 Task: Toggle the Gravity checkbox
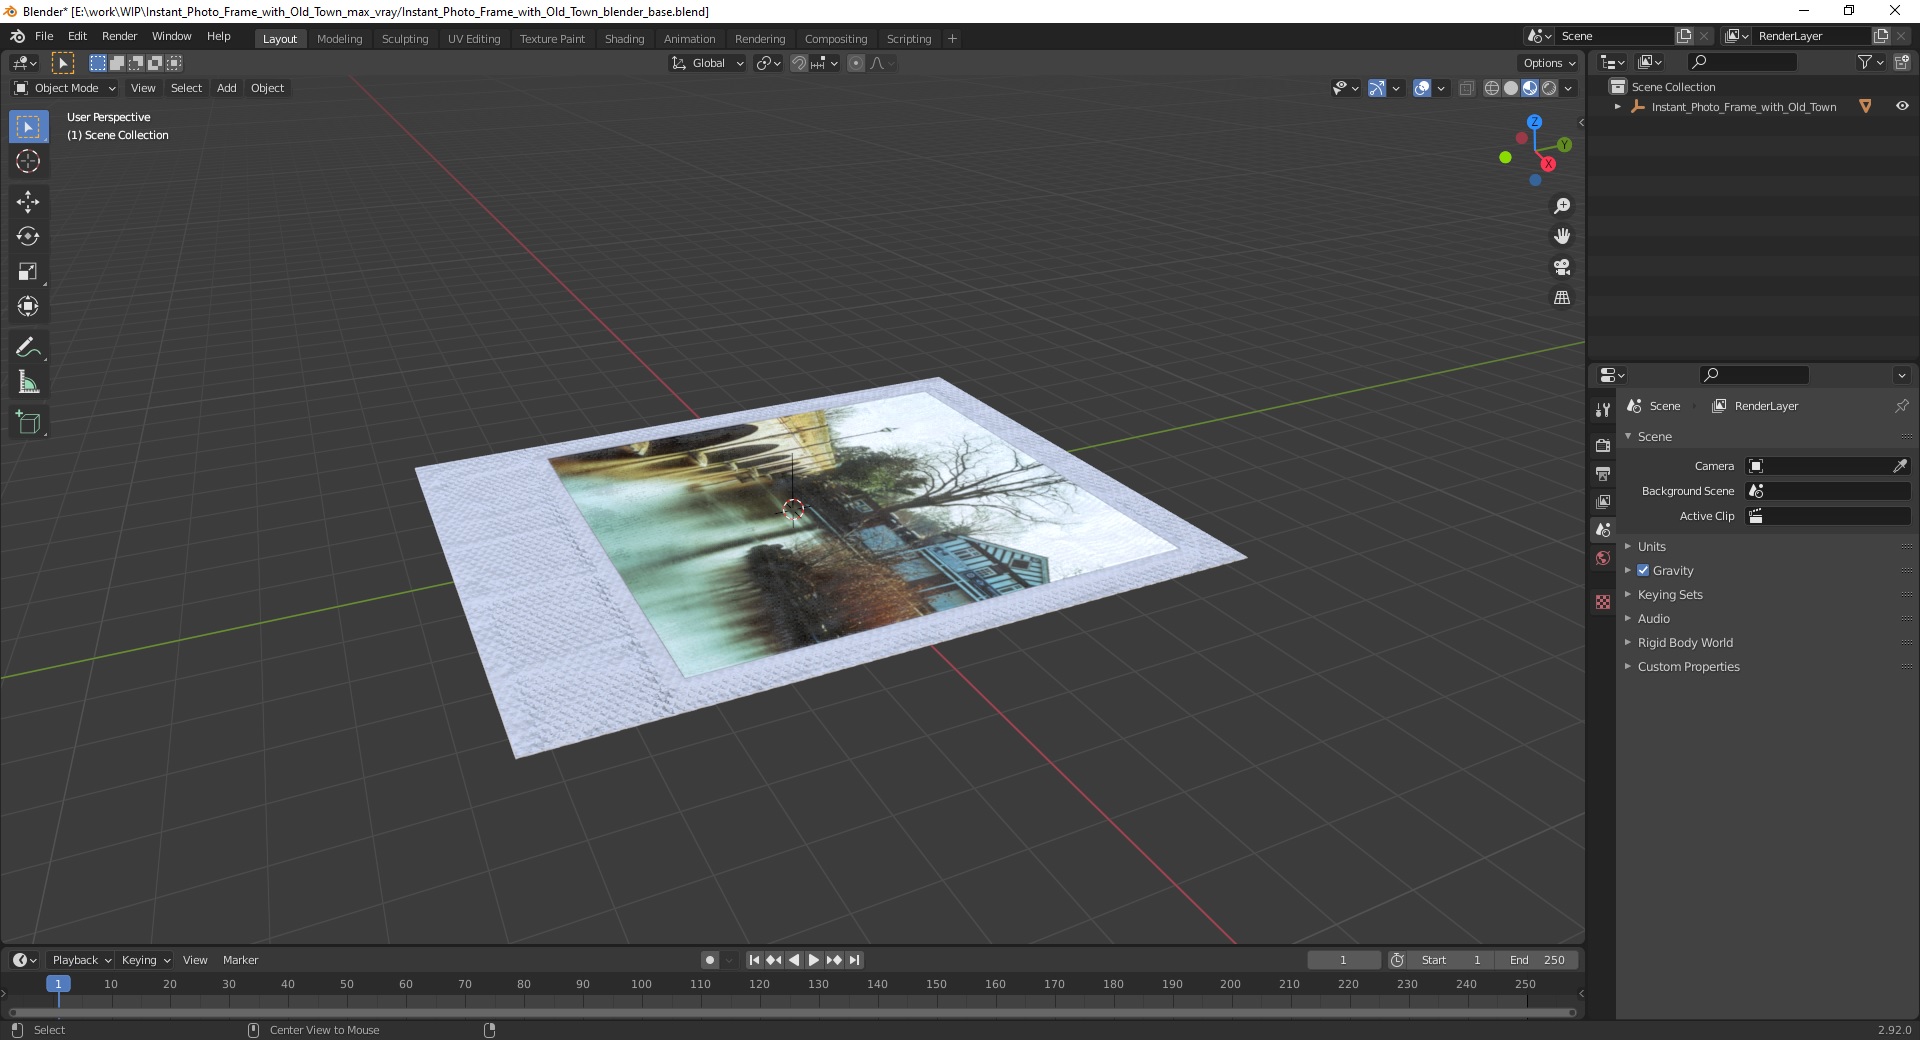(x=1643, y=570)
